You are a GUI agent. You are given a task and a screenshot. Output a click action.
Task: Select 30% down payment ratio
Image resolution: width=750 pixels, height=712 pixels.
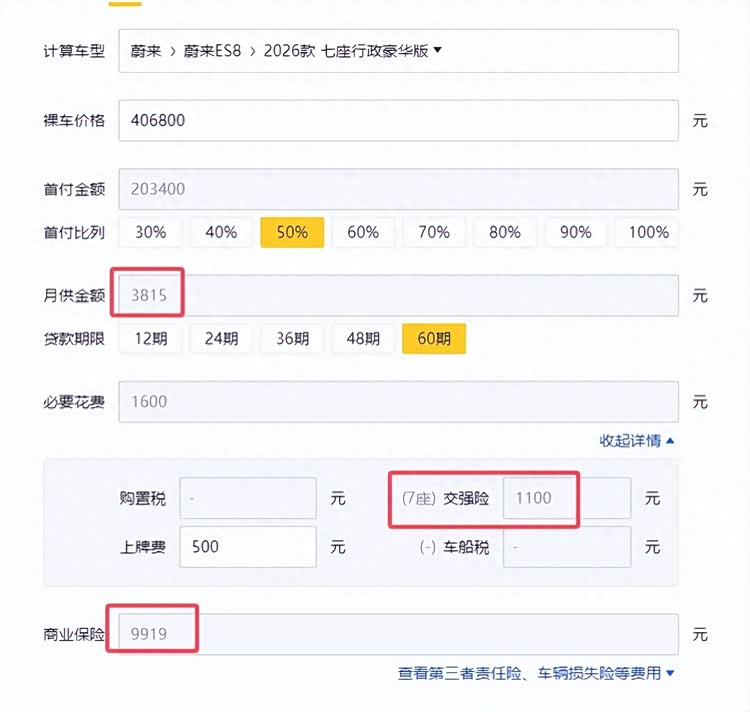150,232
